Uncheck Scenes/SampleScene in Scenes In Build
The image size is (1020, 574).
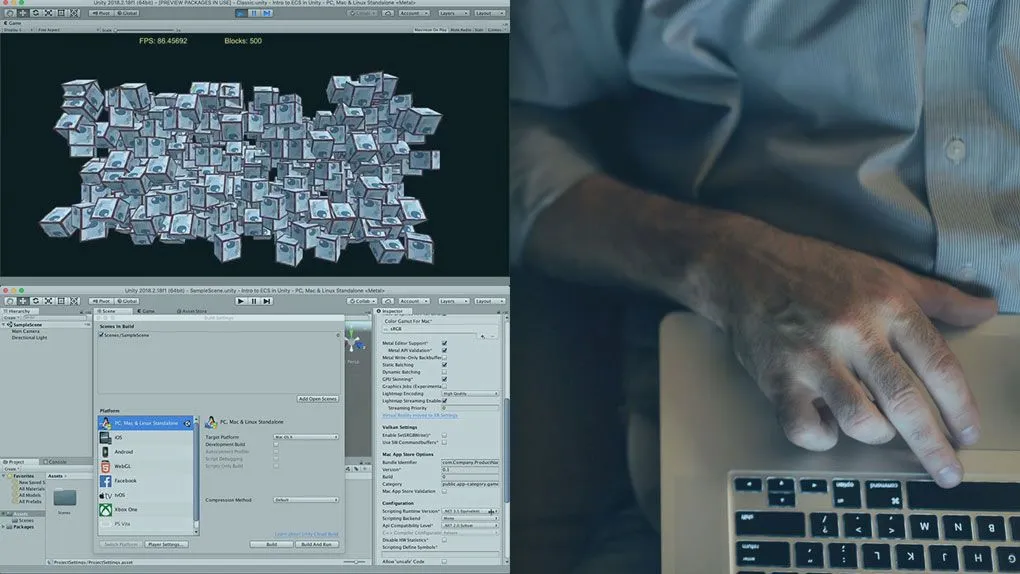pos(101,335)
